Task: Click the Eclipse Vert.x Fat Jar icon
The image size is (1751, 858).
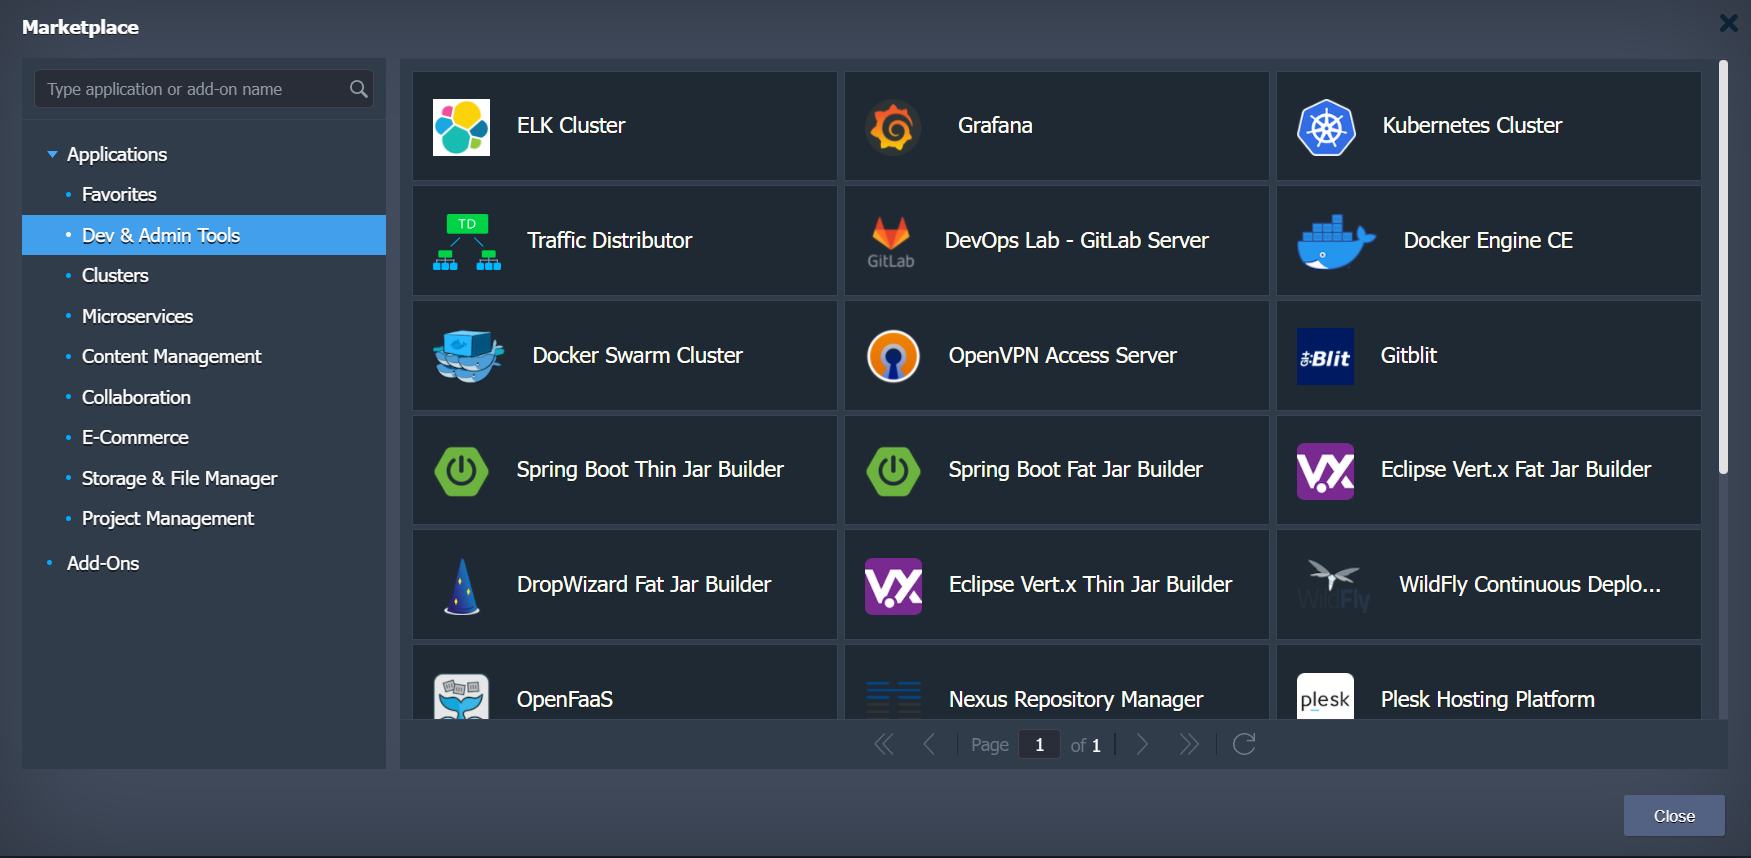Action: point(1325,471)
